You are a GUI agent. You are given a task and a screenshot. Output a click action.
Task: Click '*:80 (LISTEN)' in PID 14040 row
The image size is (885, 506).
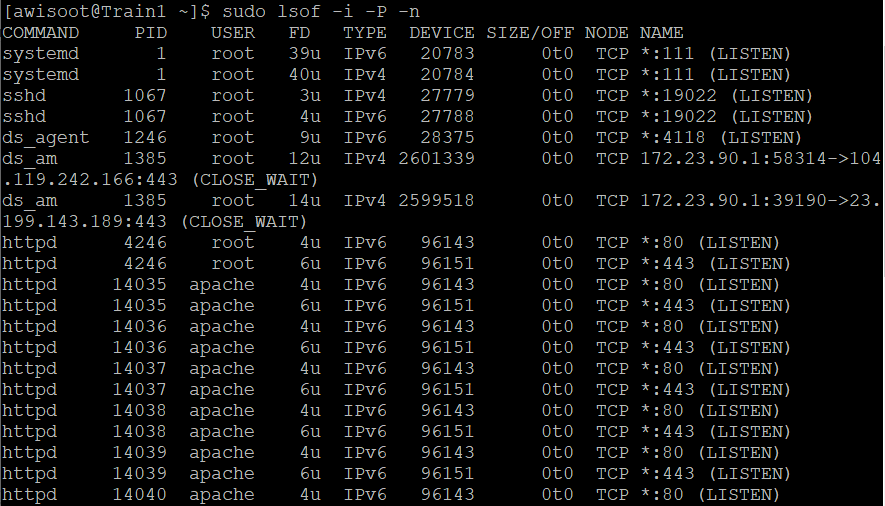click(x=711, y=495)
